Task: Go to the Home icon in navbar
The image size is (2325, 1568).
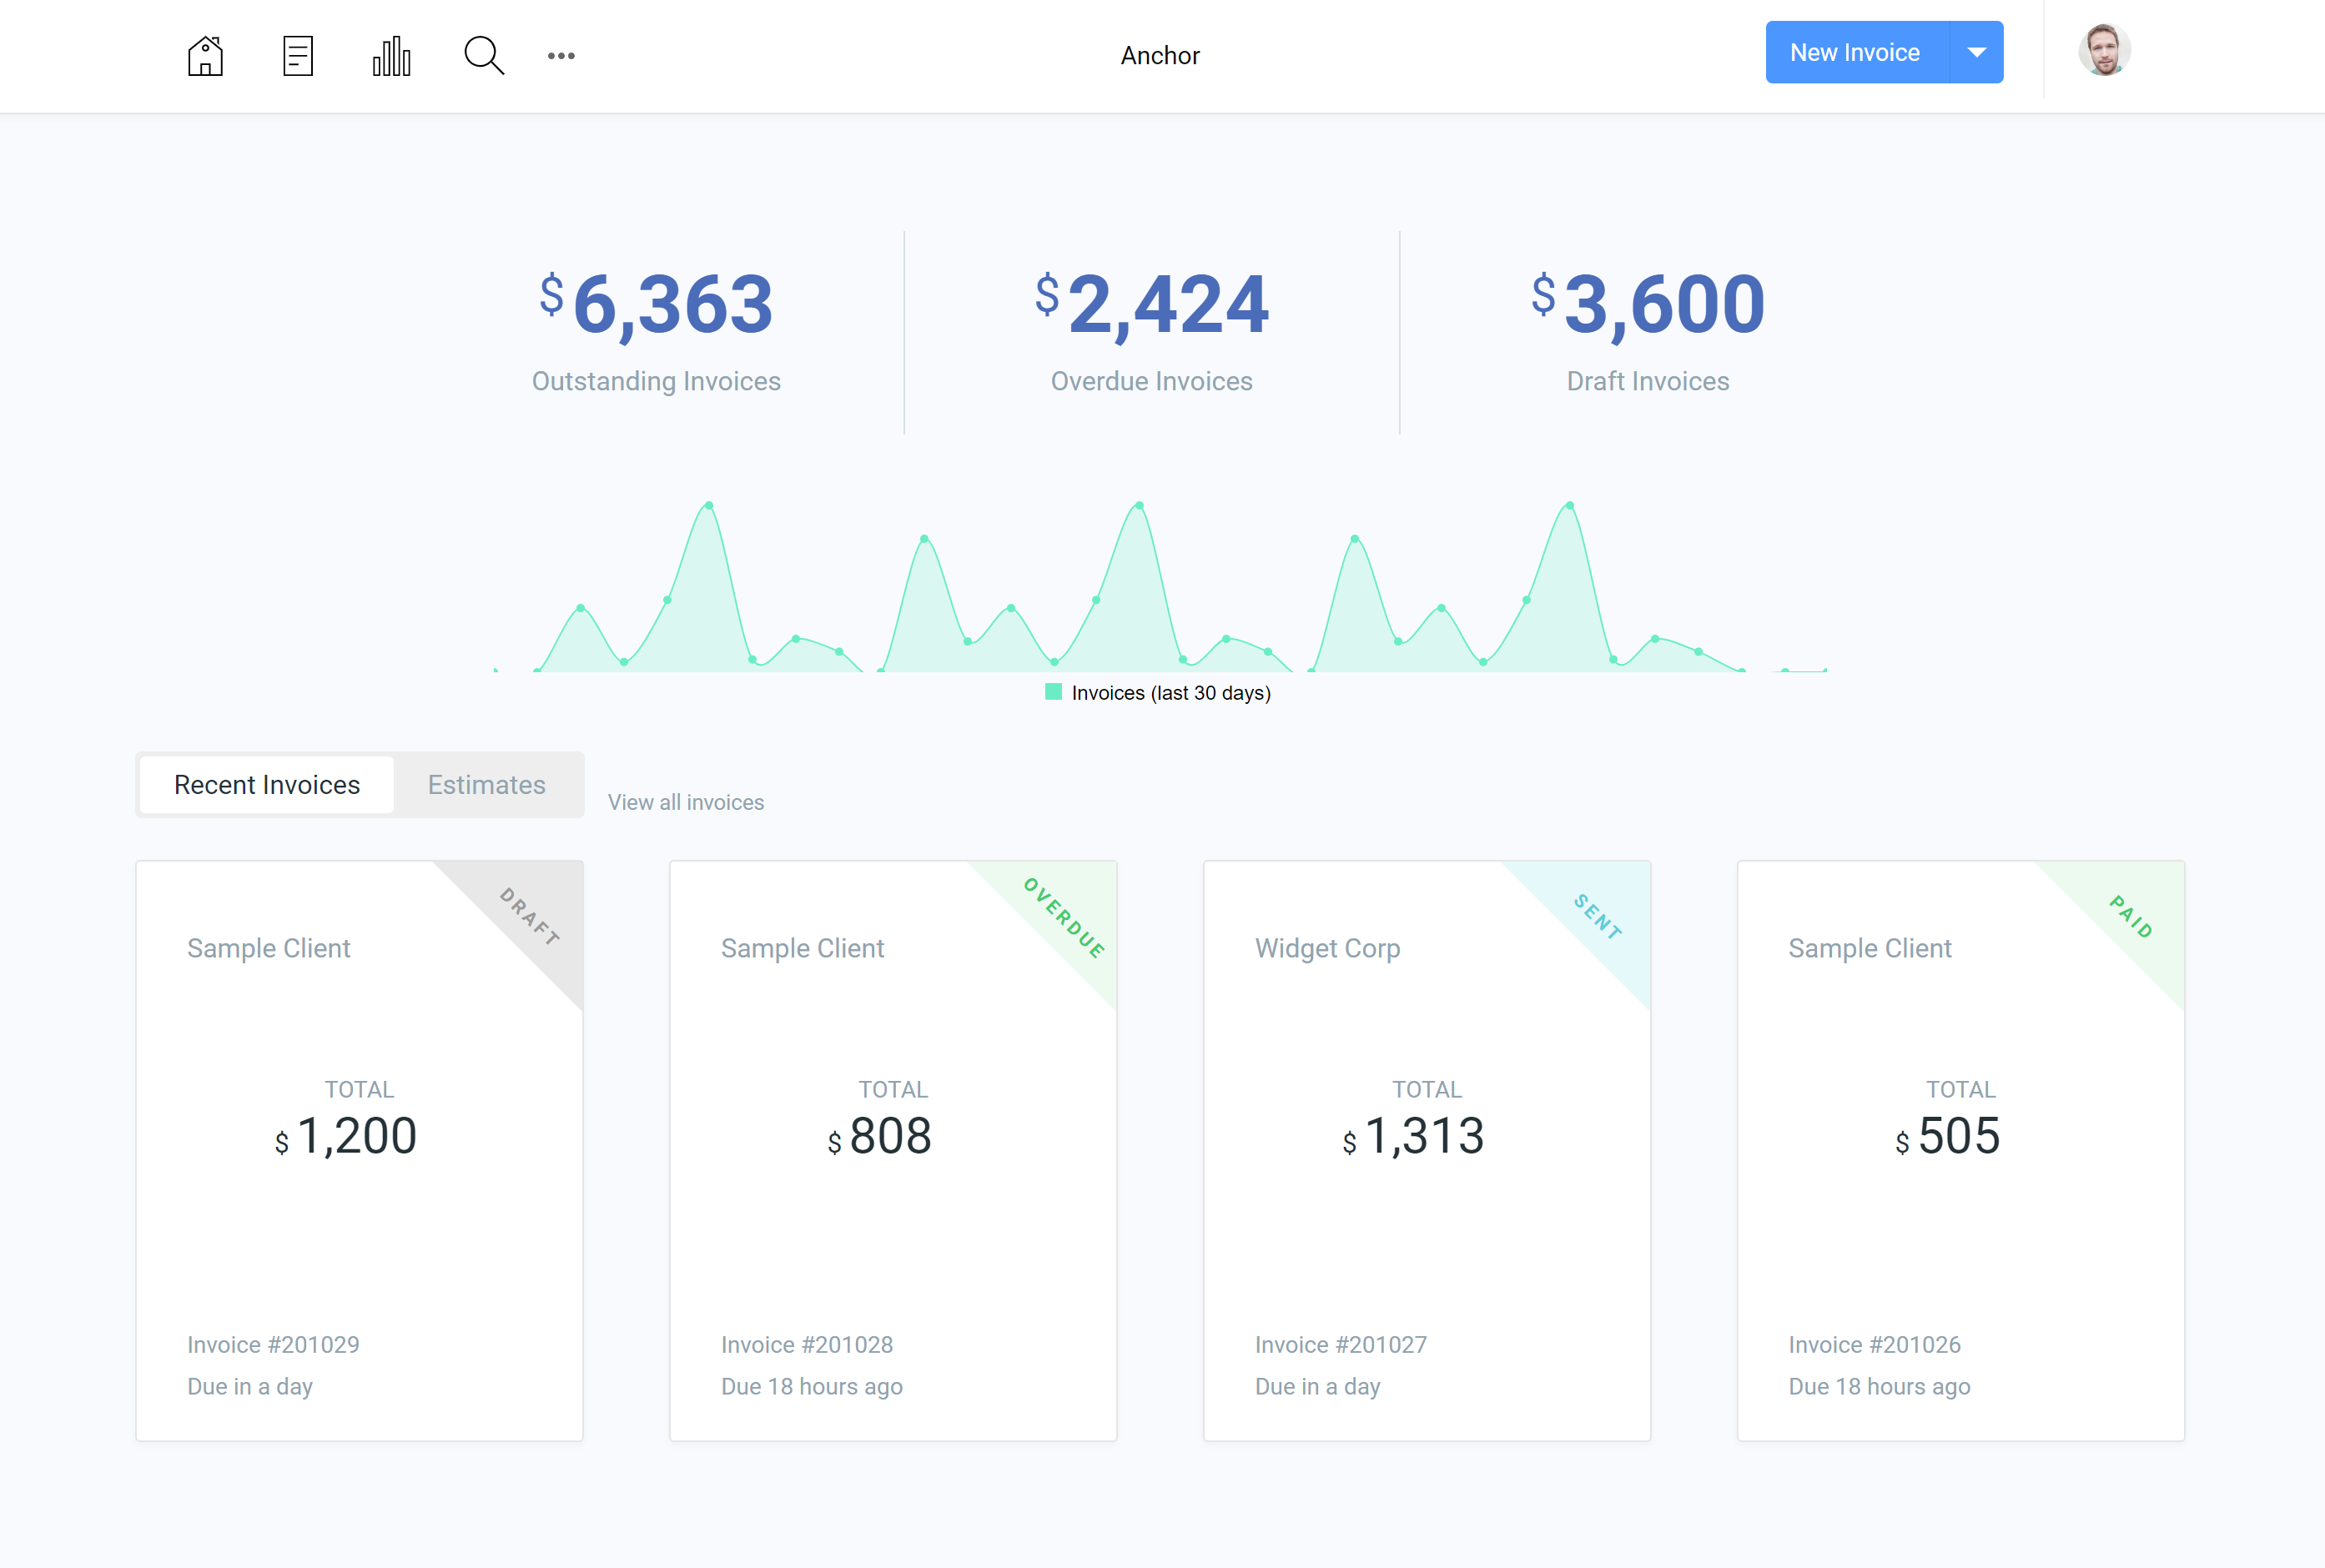Action: tap(205, 56)
